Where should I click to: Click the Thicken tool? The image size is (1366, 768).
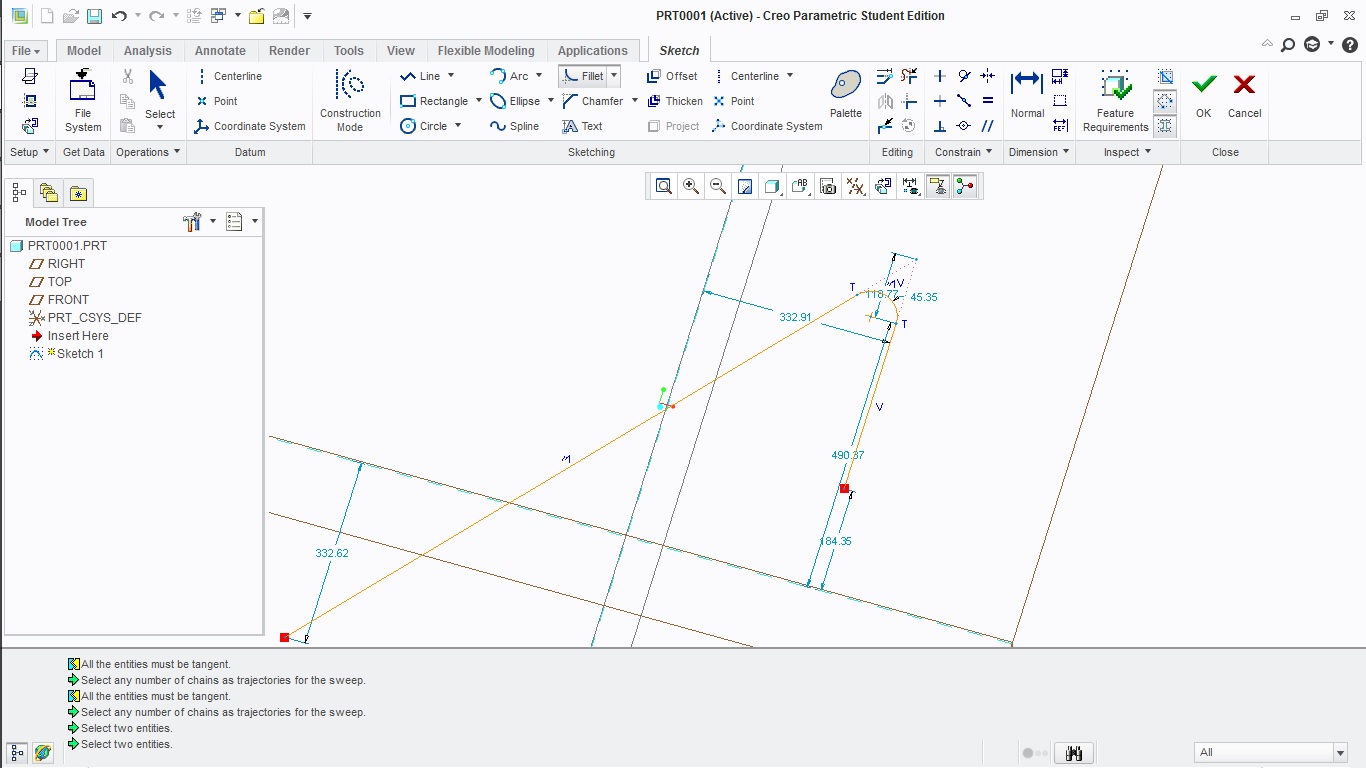[675, 101]
